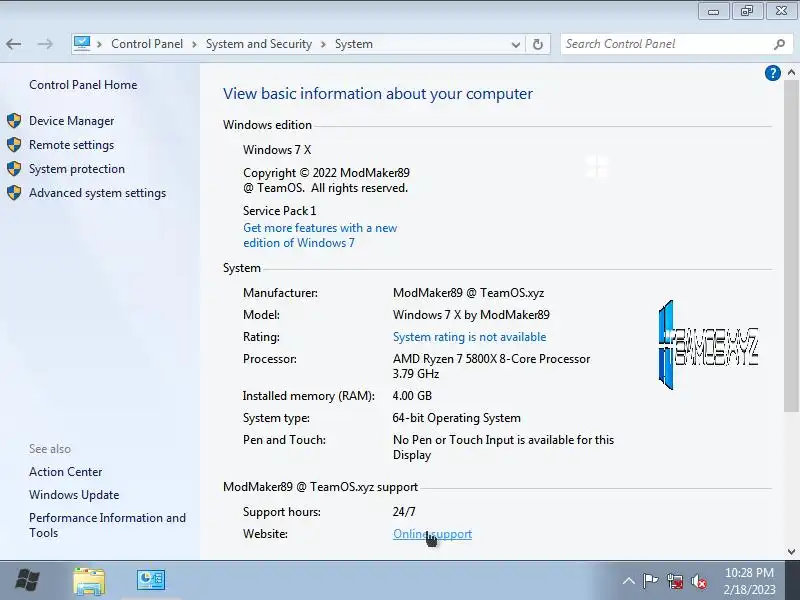Expand the arrow before Control Panel breadcrumb
The image size is (800, 600).
(99, 44)
